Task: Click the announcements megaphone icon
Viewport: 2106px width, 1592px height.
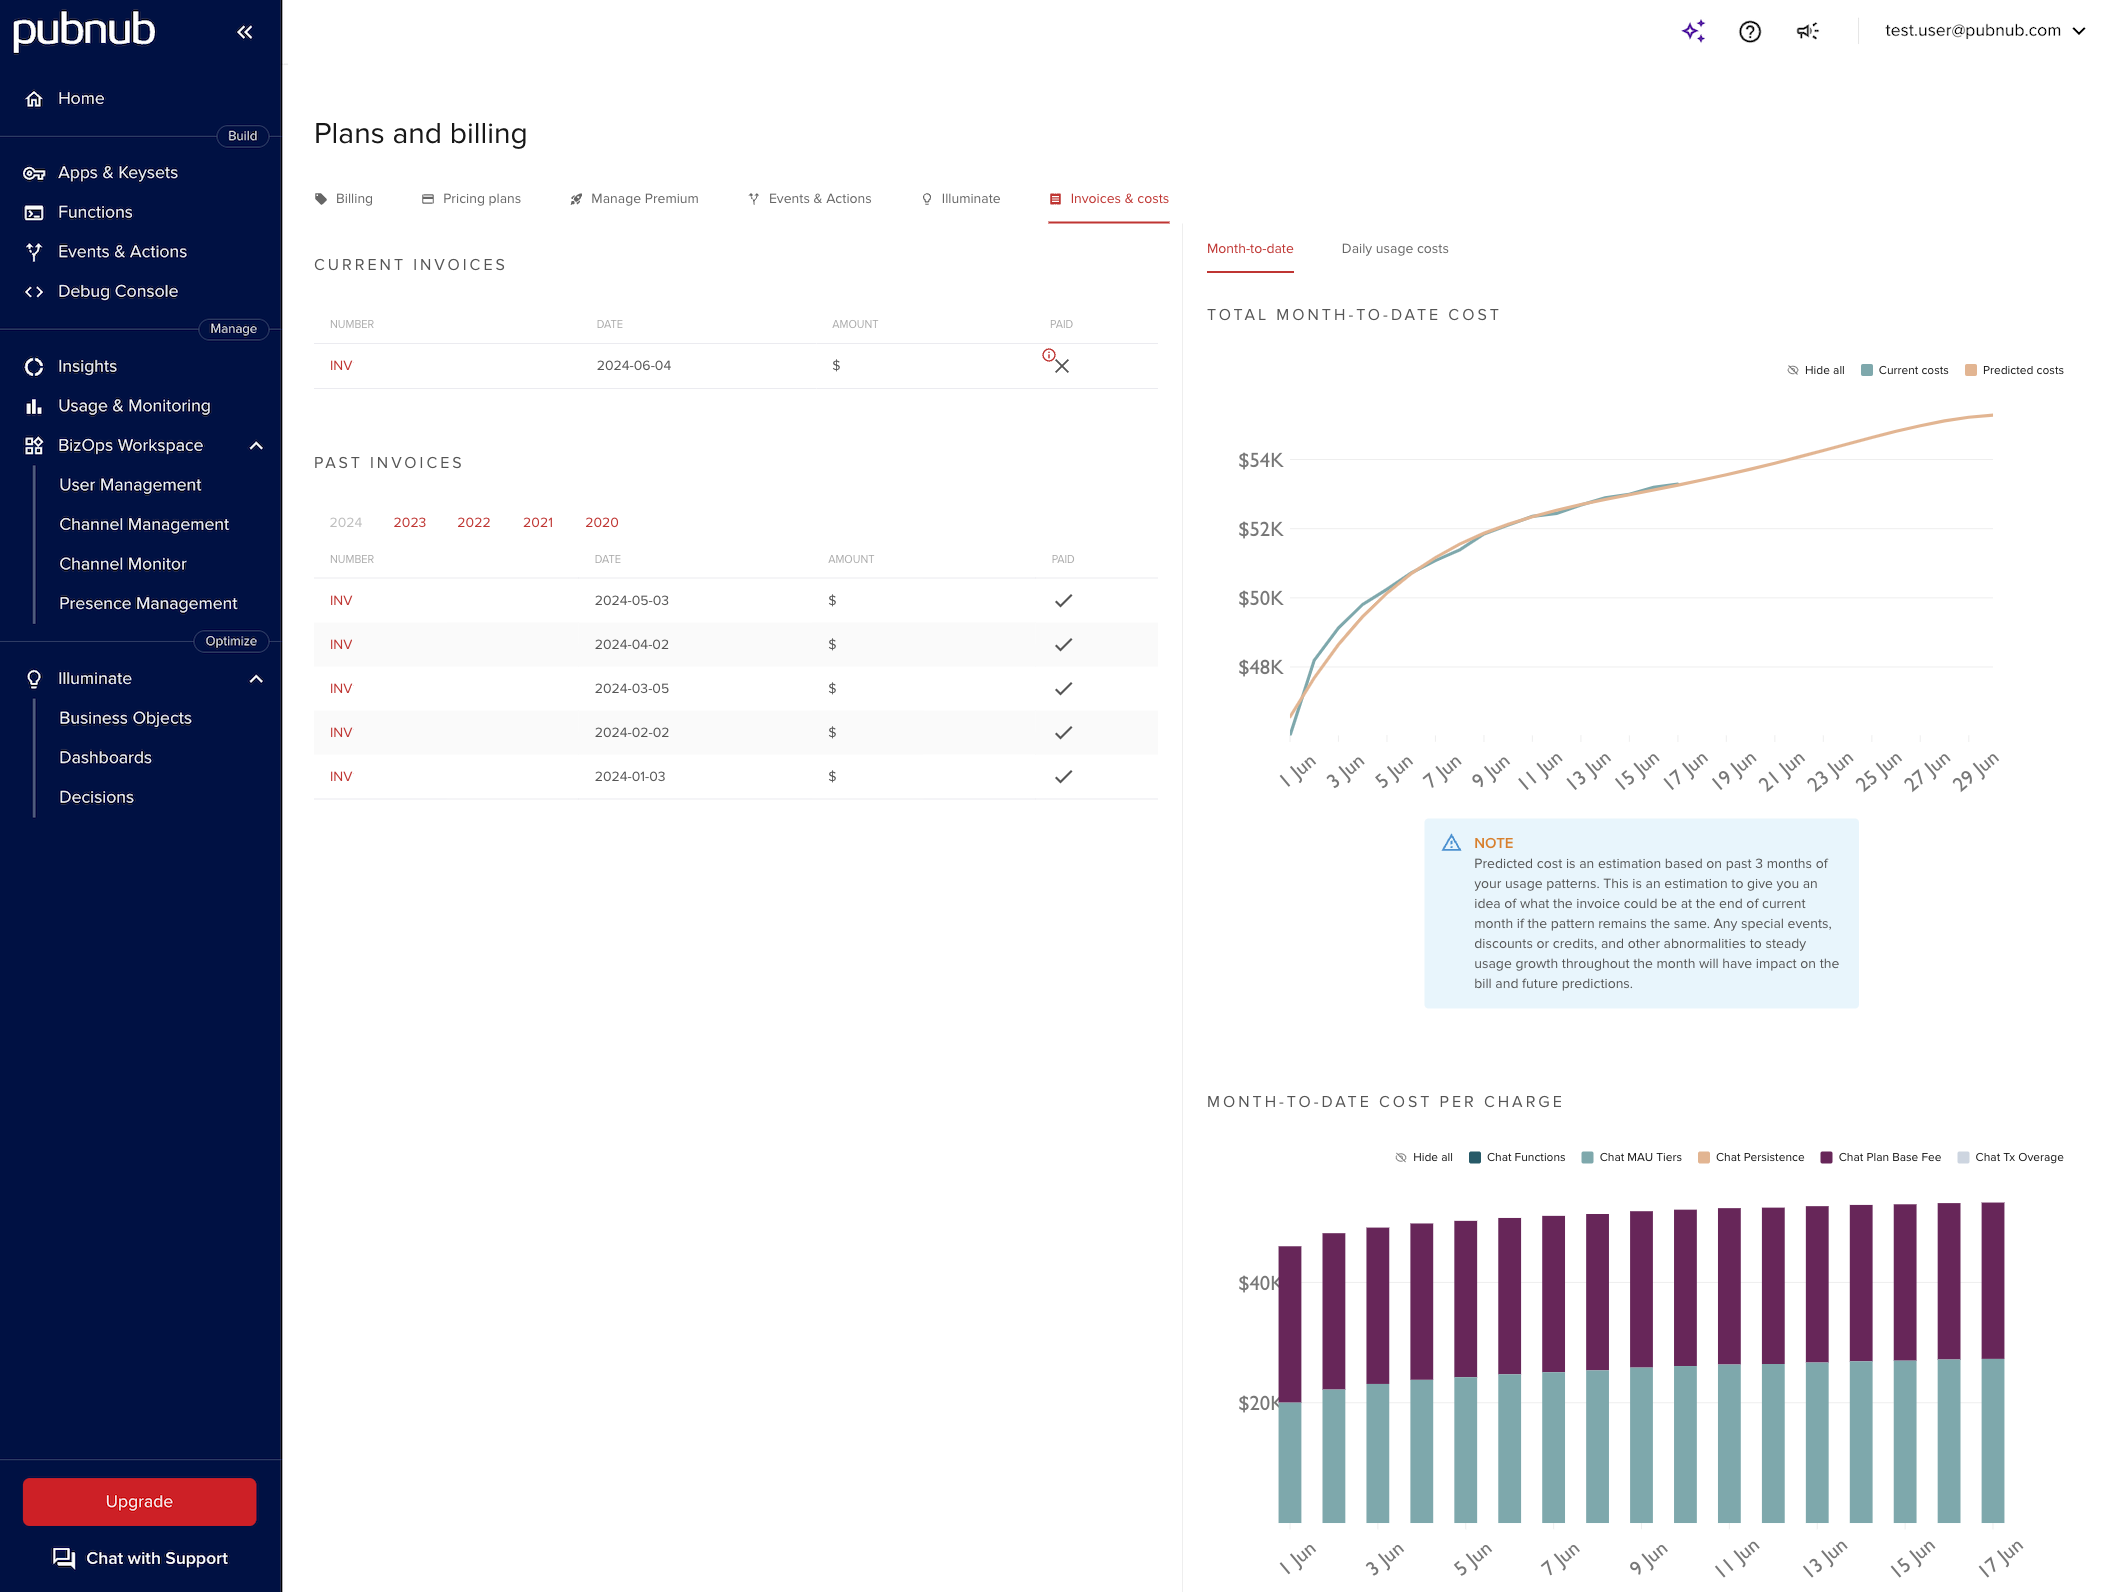Action: (x=1806, y=31)
